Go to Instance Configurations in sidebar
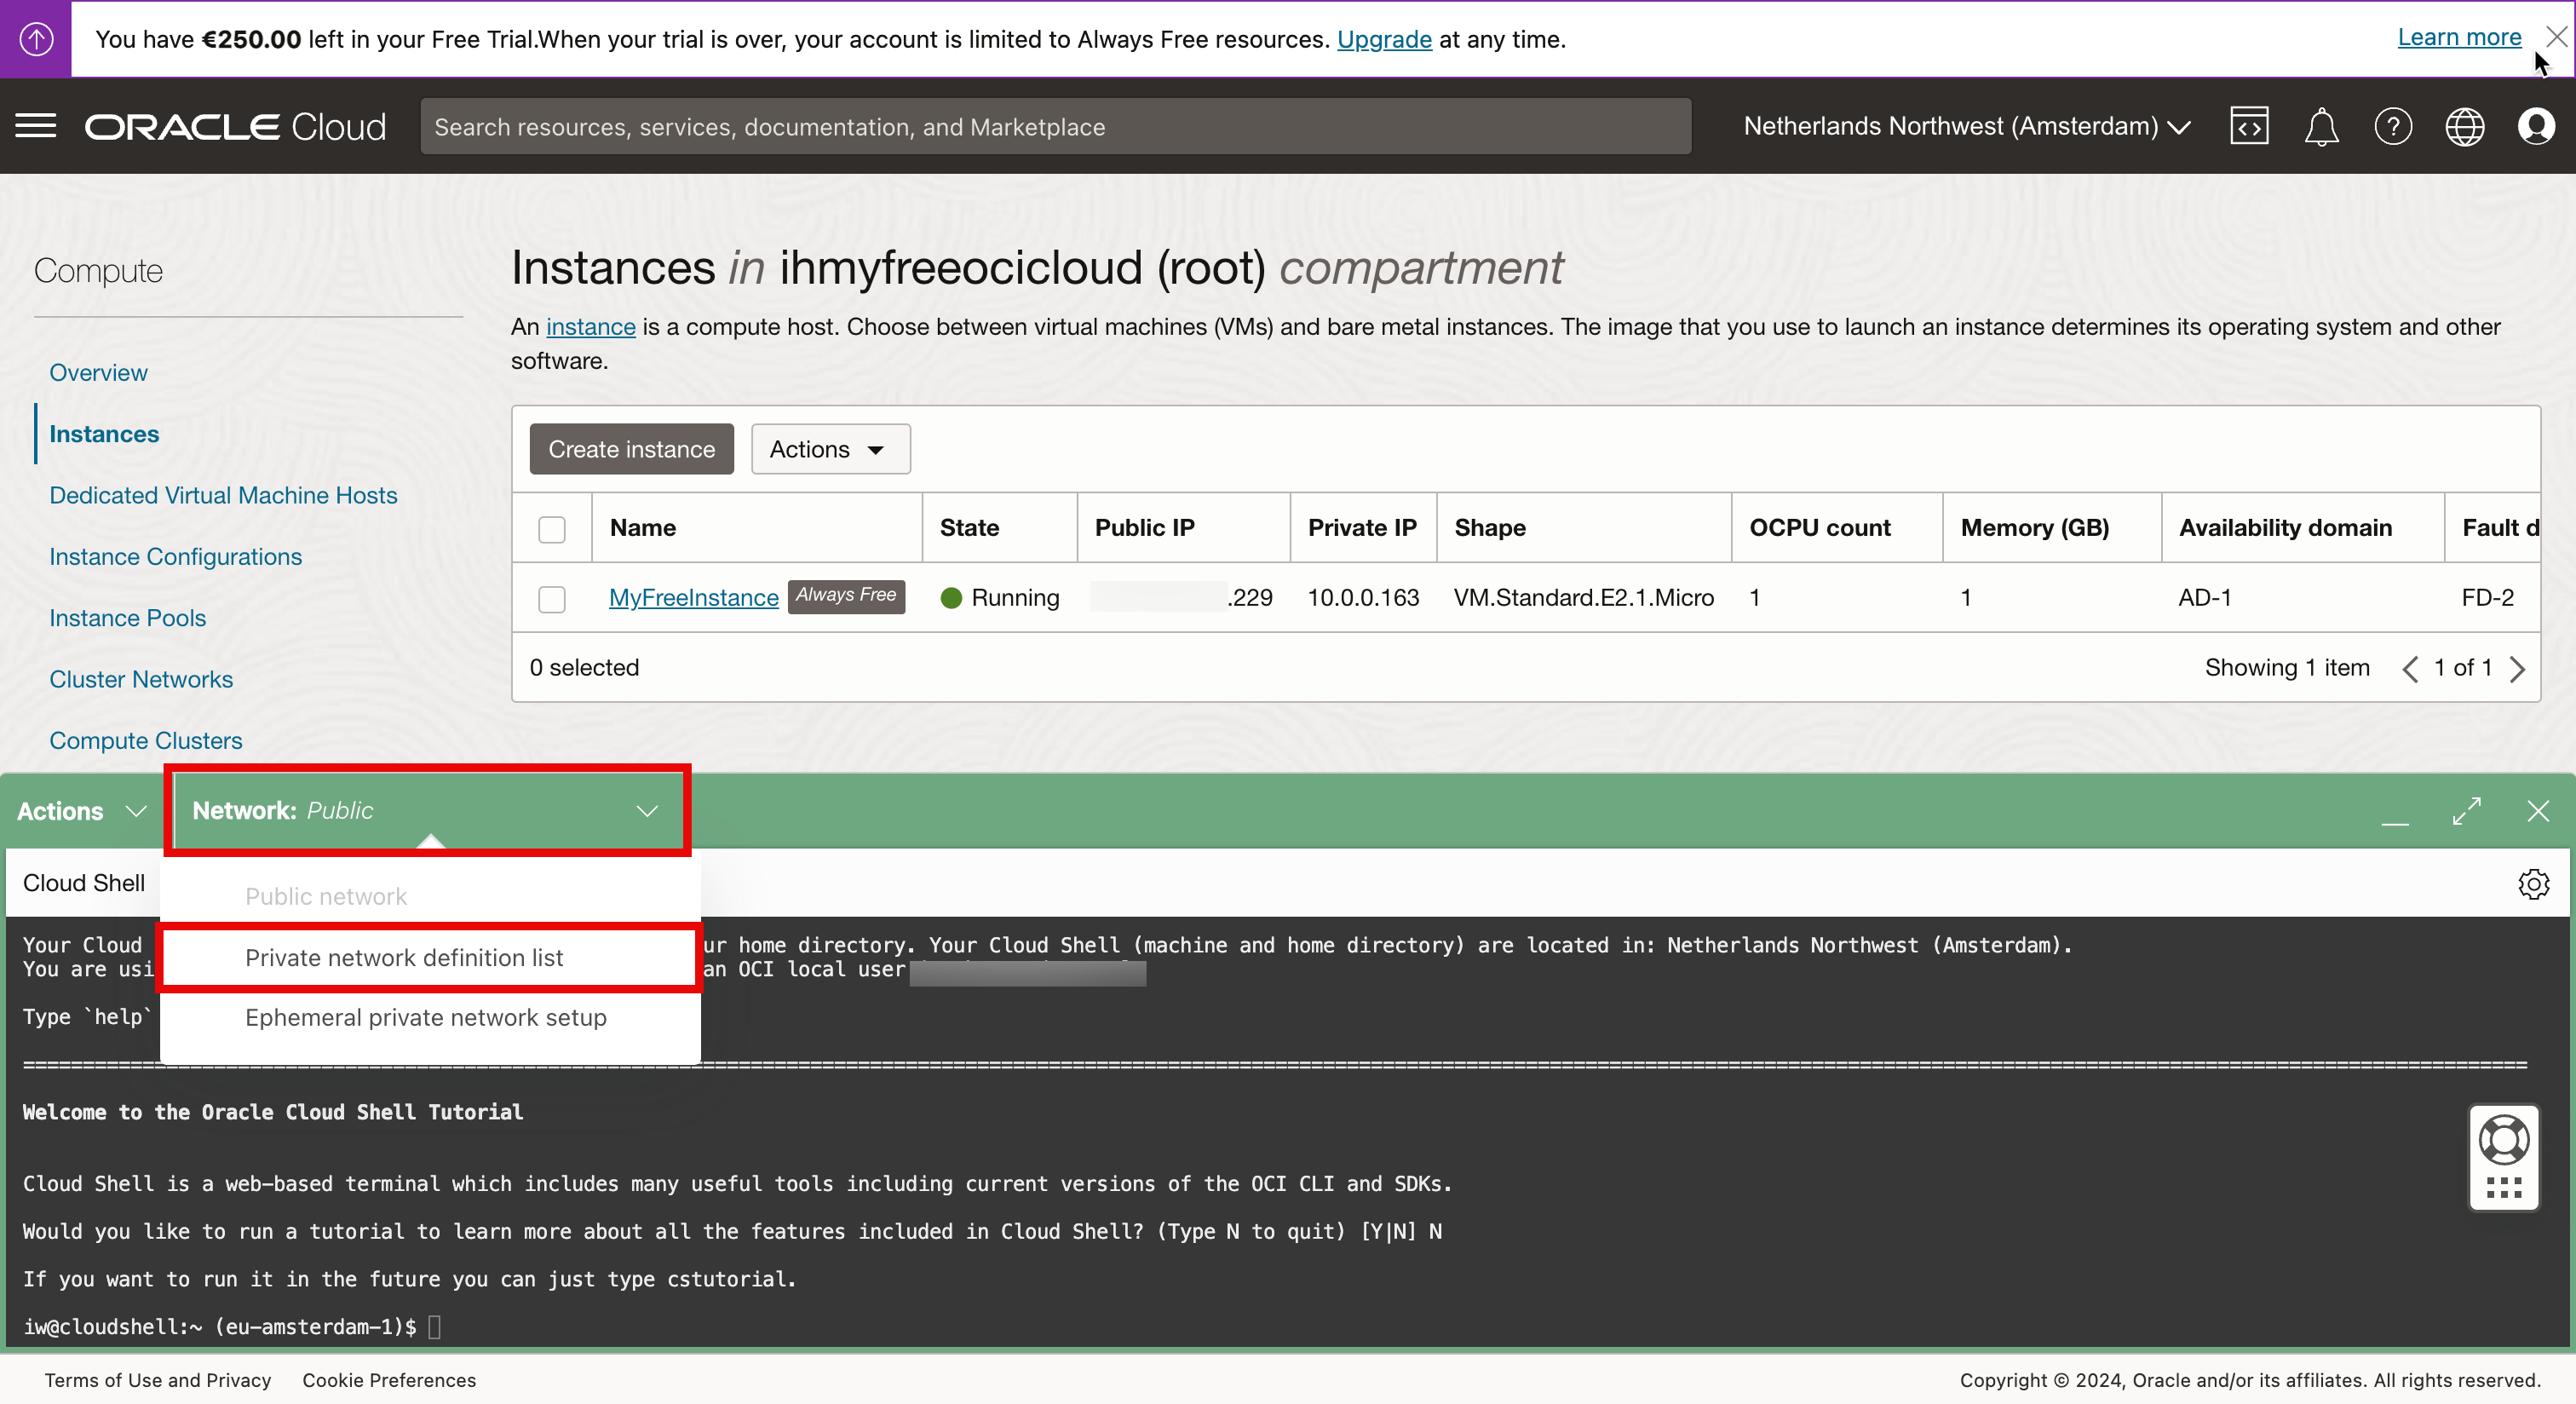 pos(175,556)
